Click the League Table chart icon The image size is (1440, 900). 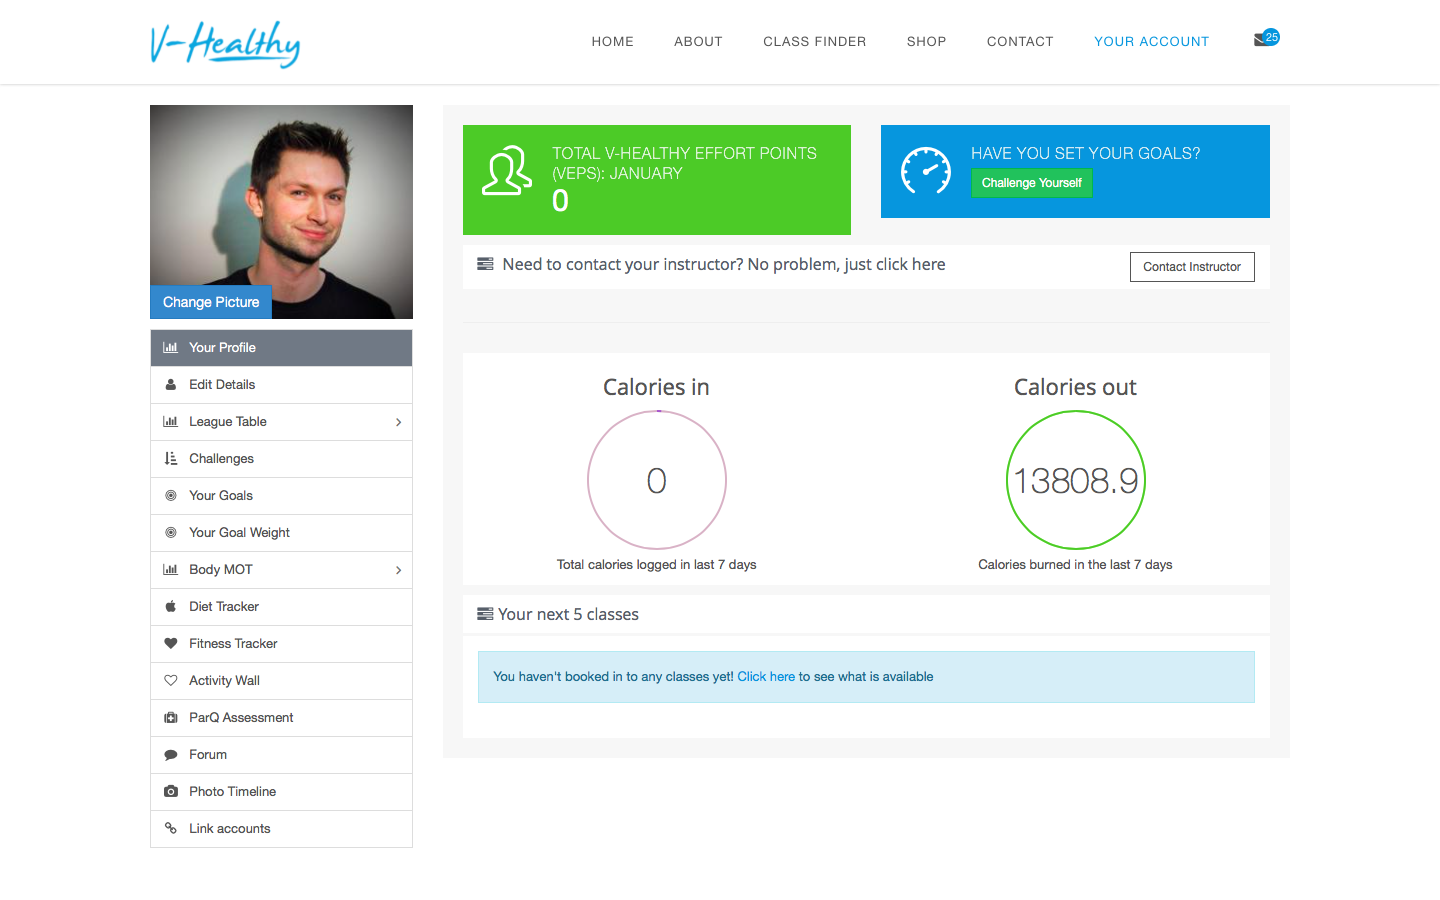click(171, 422)
